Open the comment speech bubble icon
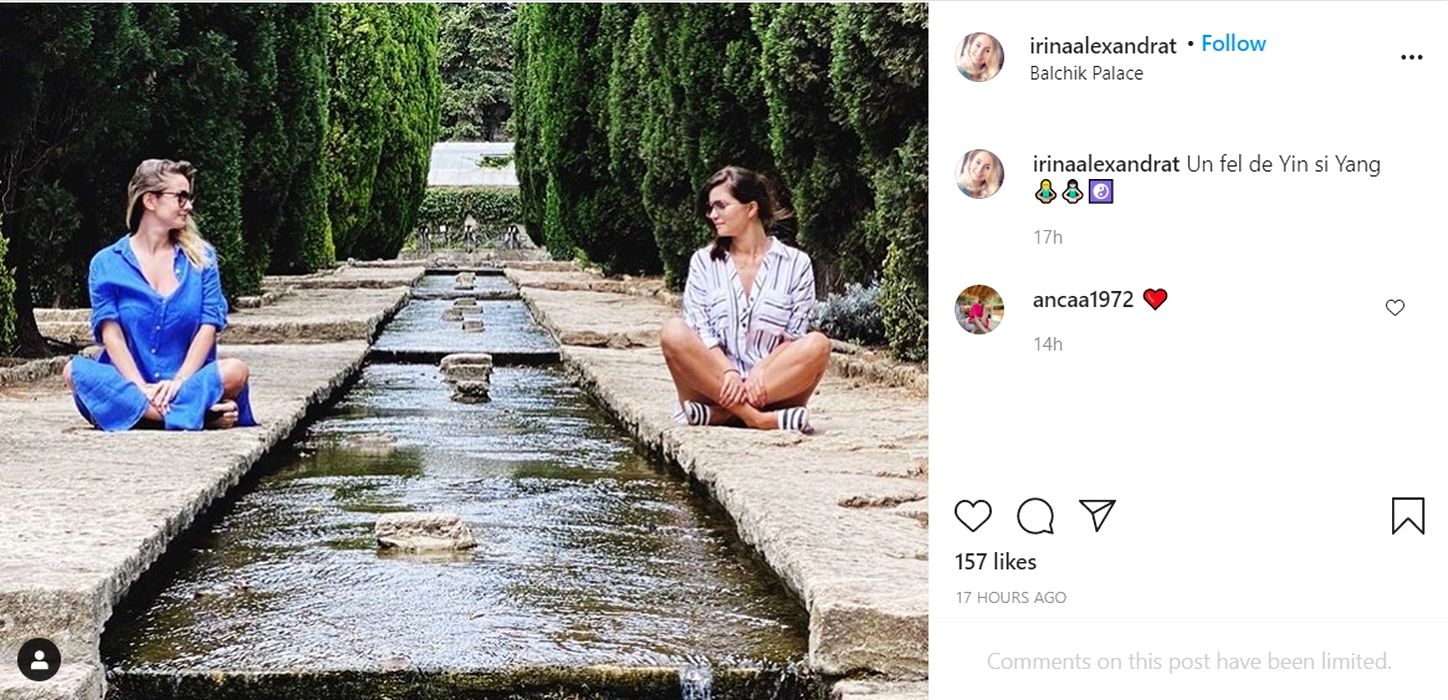This screenshot has height=700, width=1448. [1035, 516]
